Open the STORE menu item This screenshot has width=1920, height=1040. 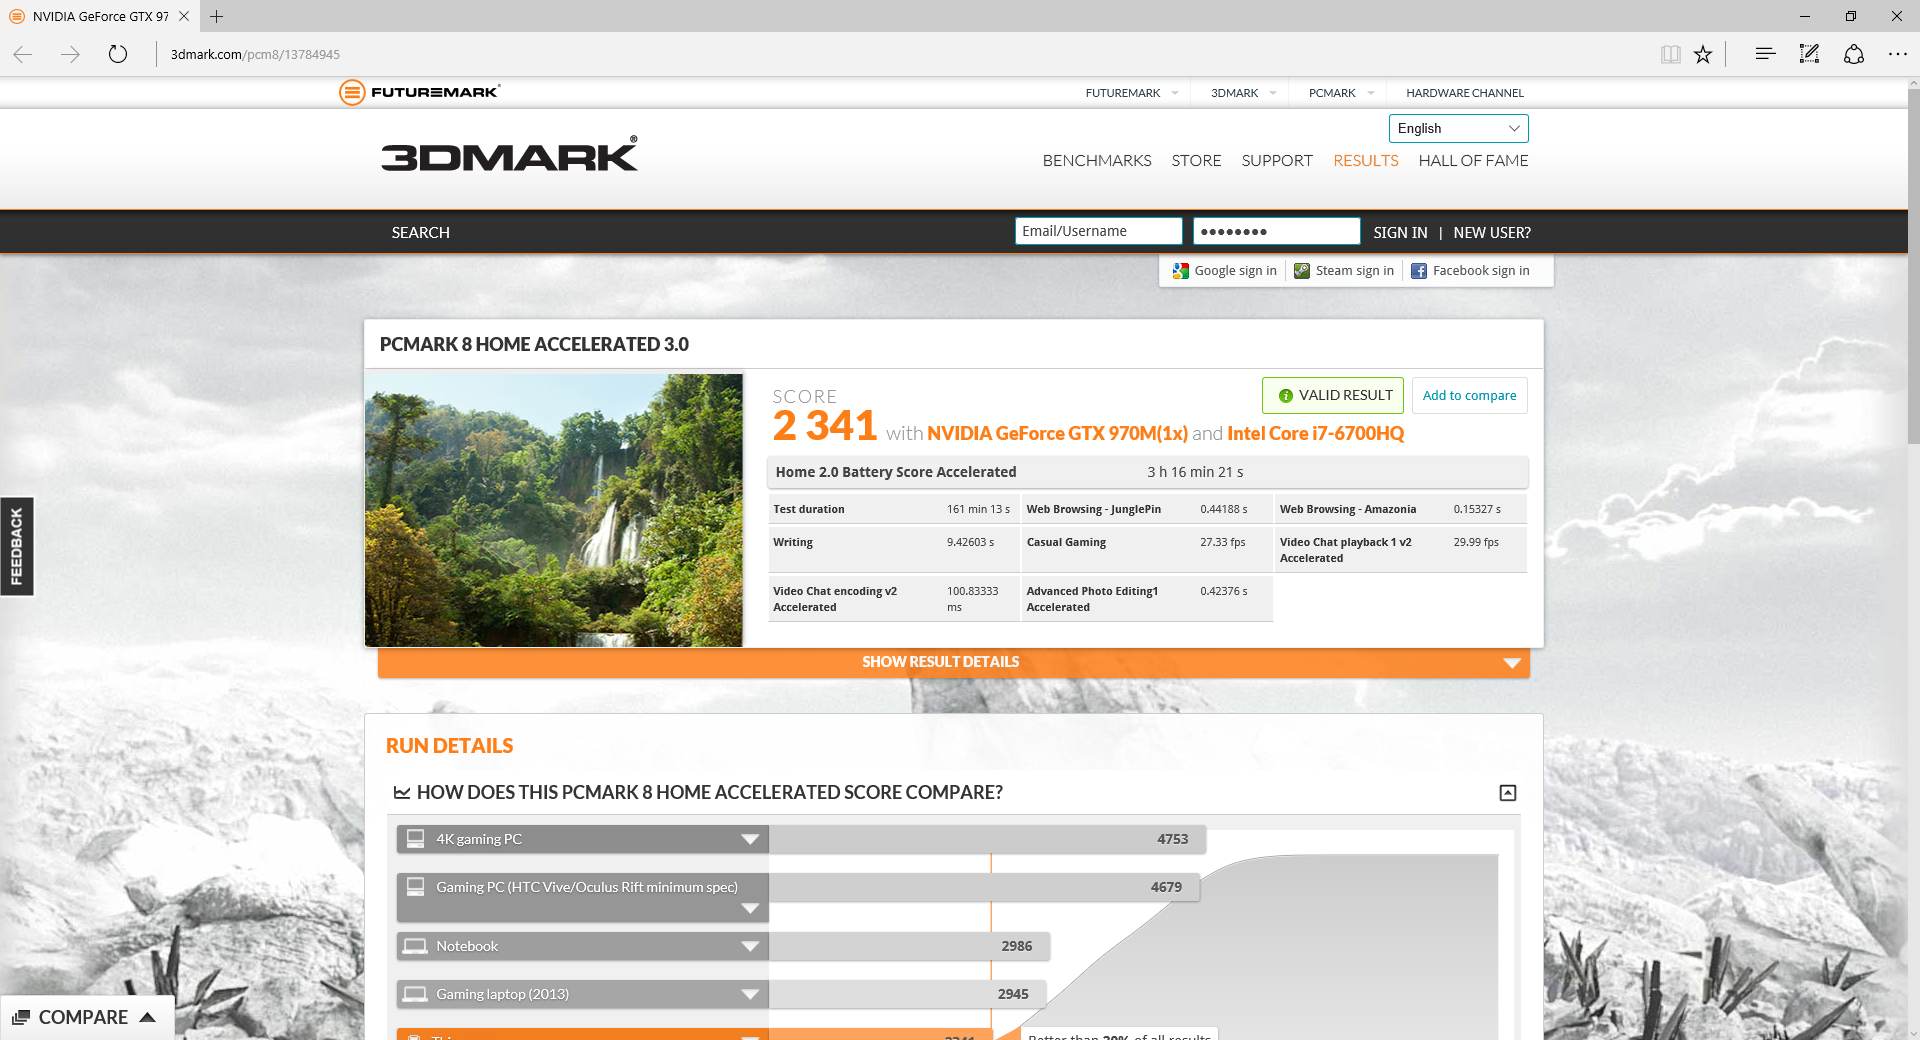tap(1196, 160)
